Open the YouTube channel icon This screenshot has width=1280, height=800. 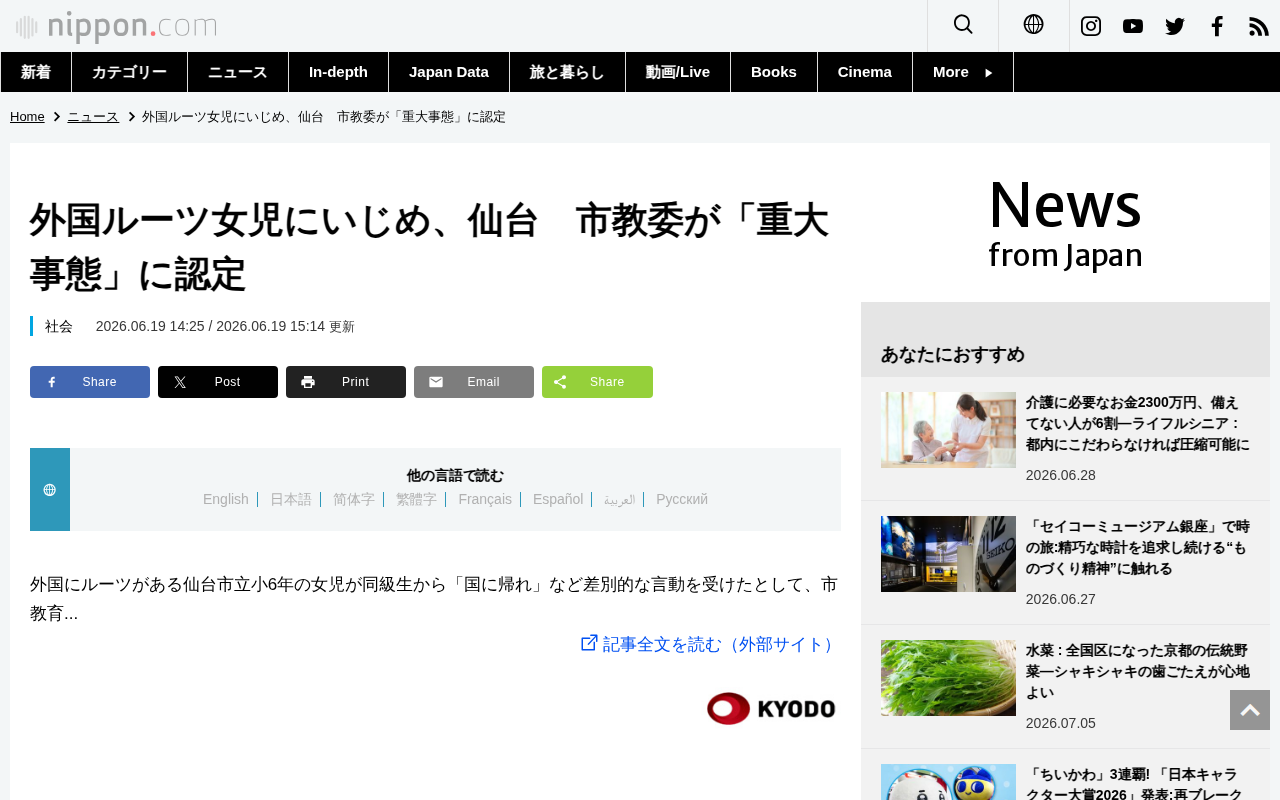point(1133,26)
